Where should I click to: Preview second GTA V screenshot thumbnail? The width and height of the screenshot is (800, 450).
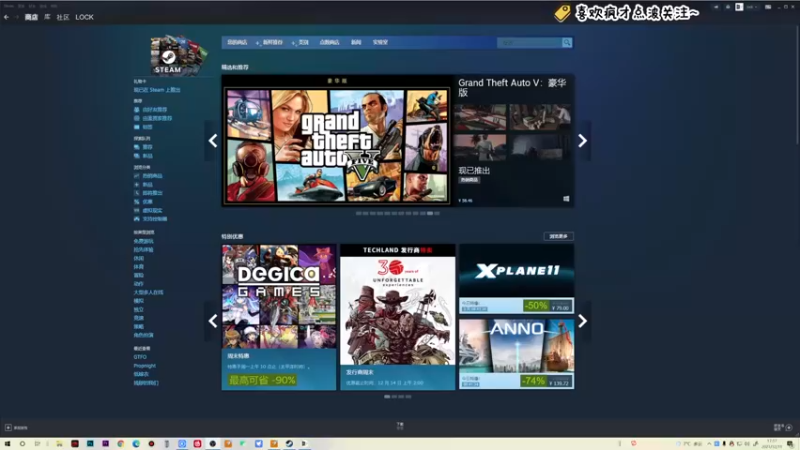coord(540,117)
